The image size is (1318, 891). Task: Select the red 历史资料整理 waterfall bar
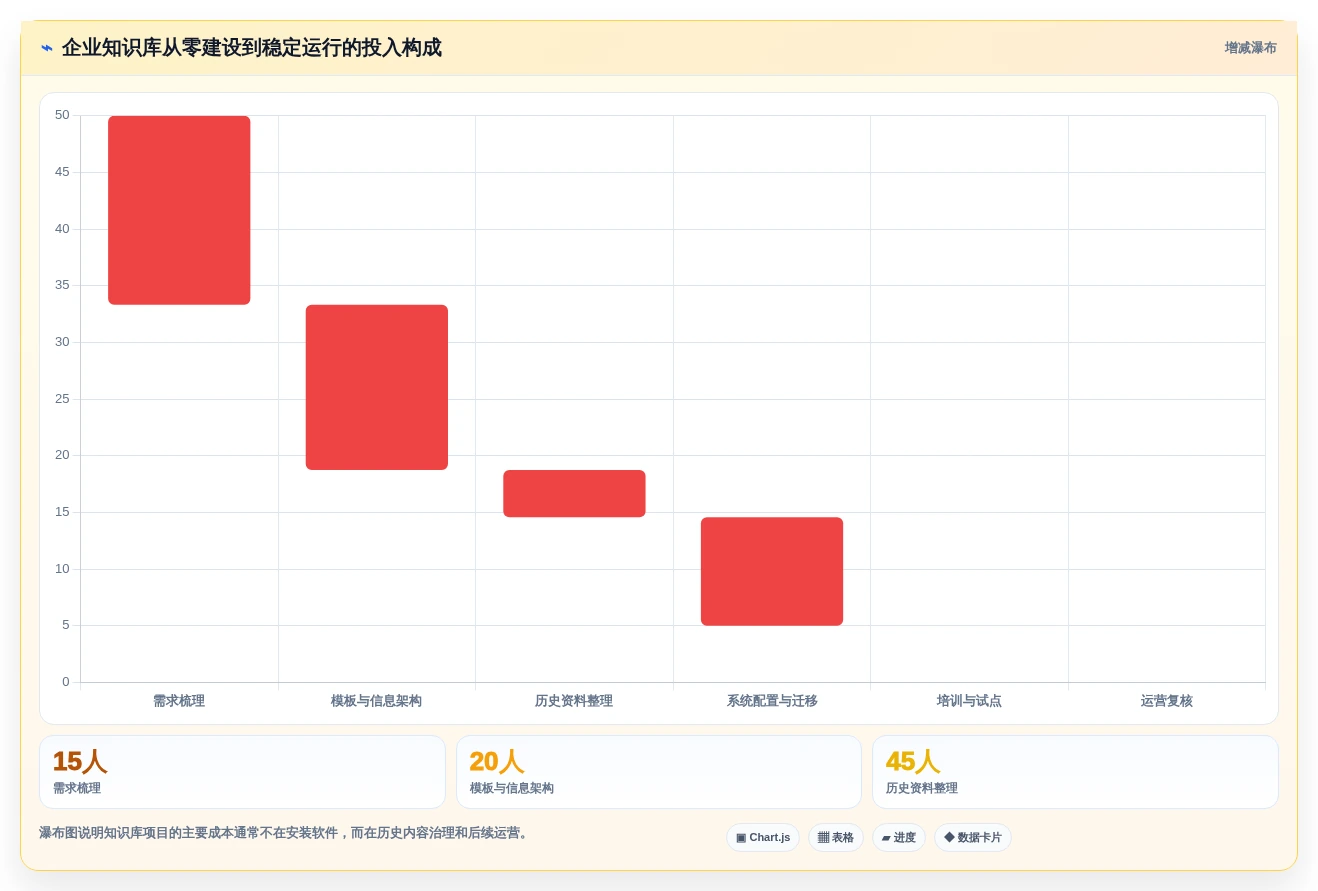(x=574, y=493)
